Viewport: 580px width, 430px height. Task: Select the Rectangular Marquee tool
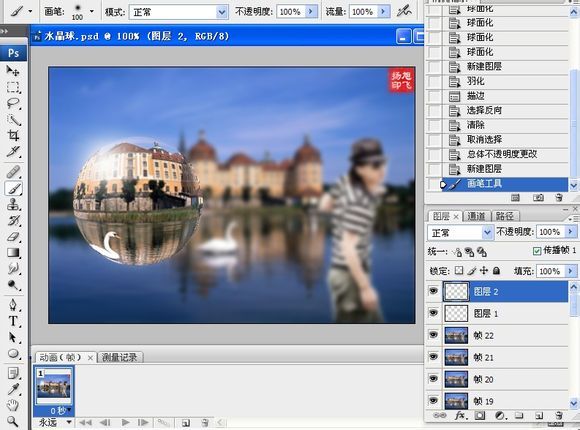[x=13, y=87]
